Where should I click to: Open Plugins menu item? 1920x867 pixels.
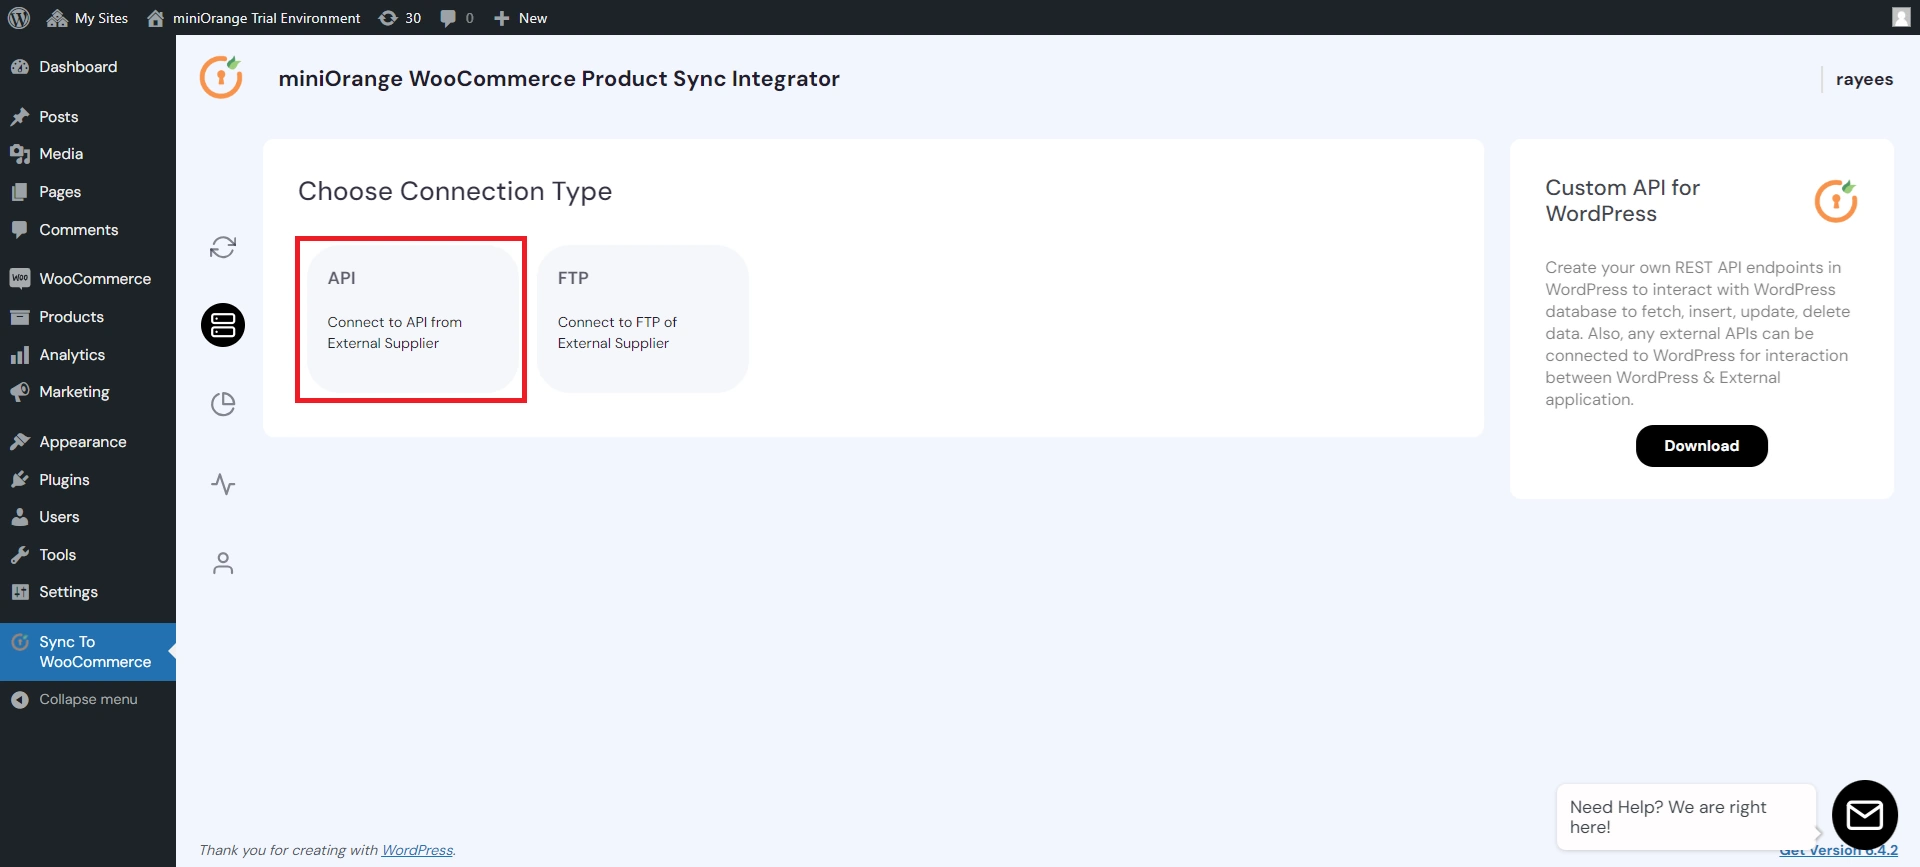[x=88, y=480]
